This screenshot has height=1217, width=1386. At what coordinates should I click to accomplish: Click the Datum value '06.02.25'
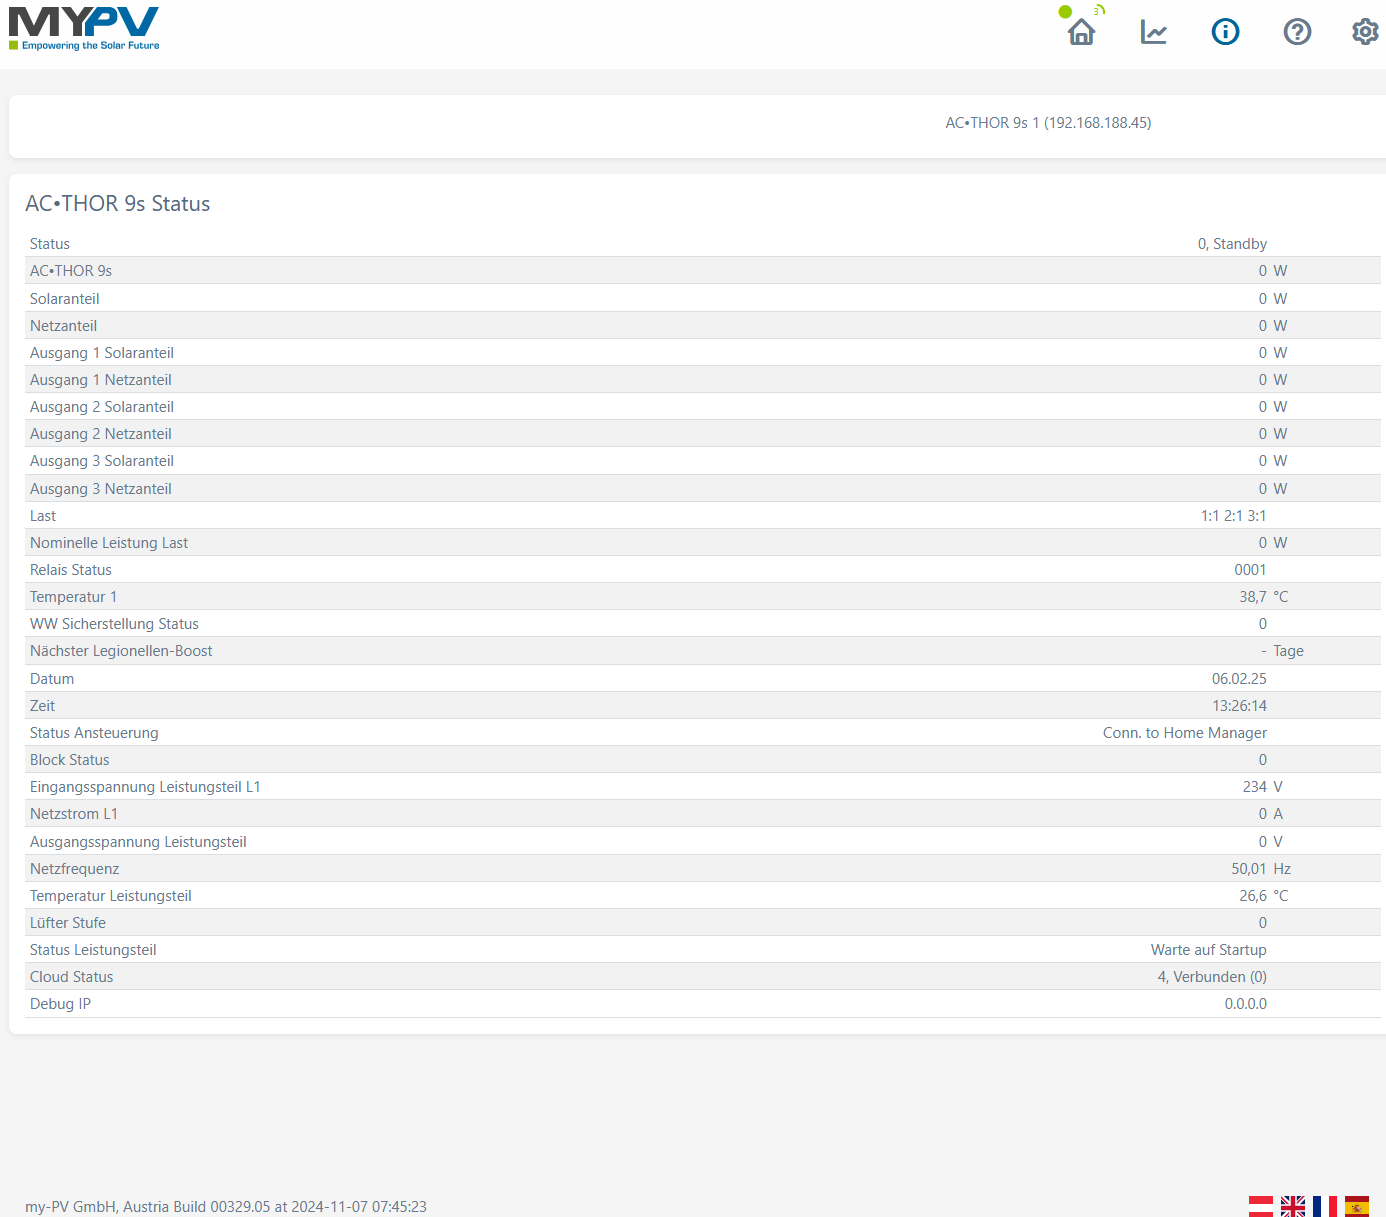pos(1239,679)
